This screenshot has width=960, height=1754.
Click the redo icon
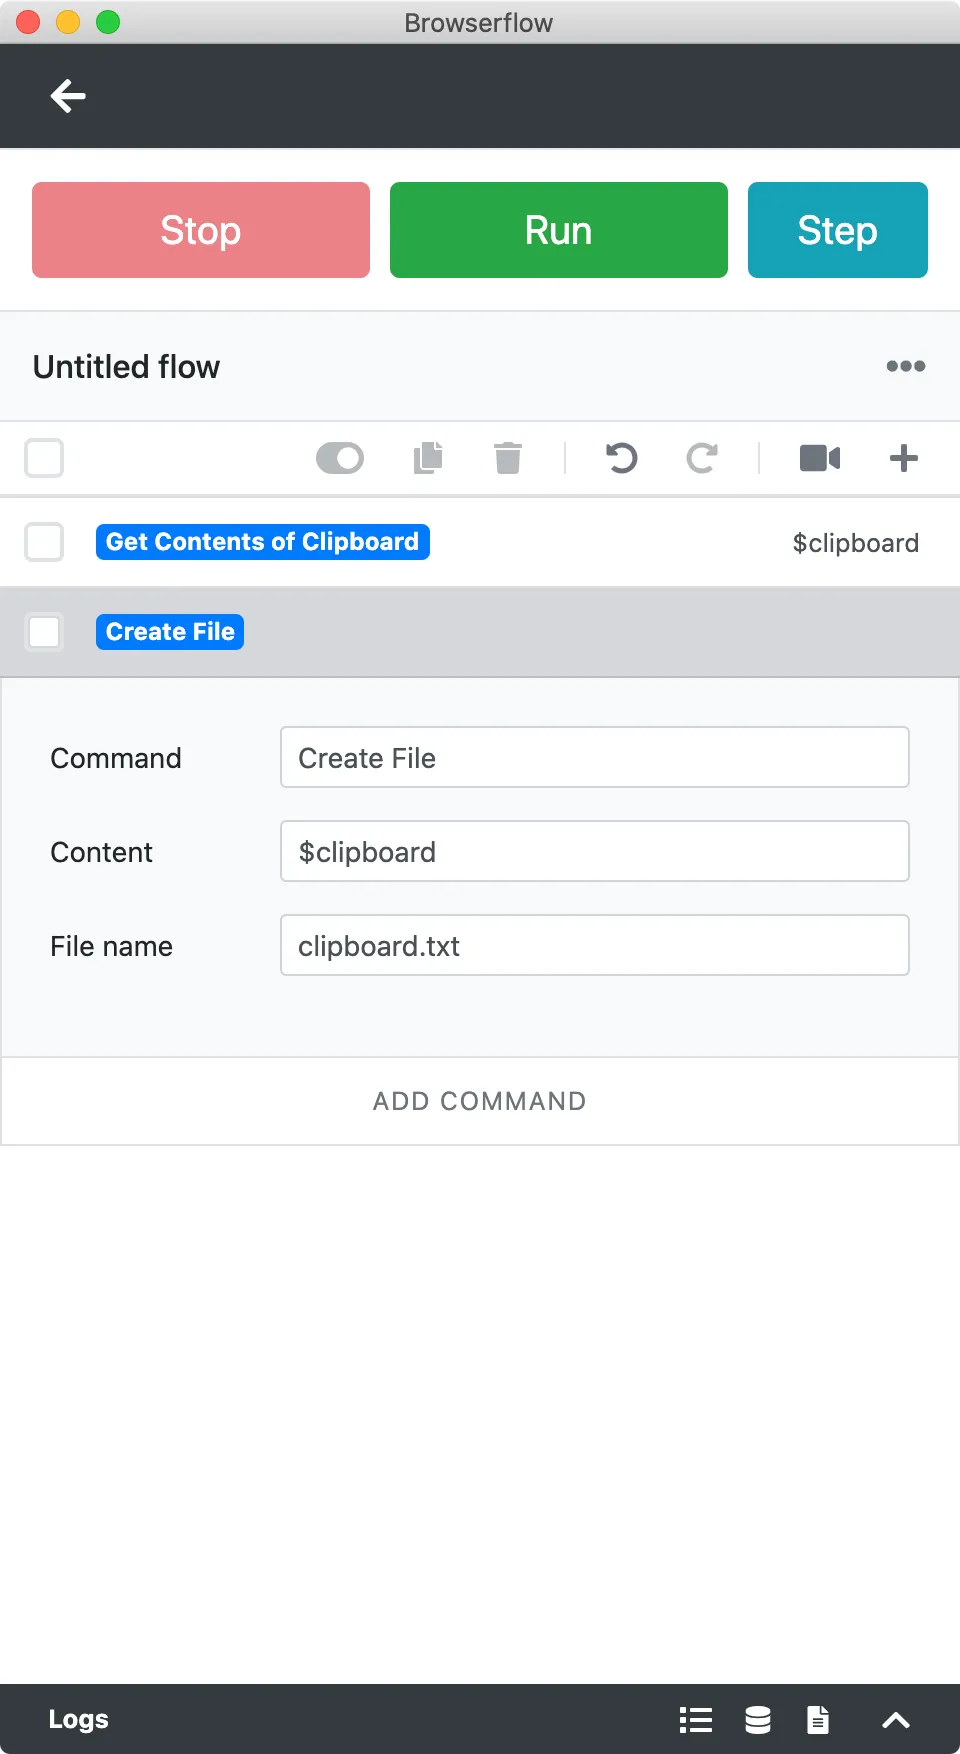702,458
